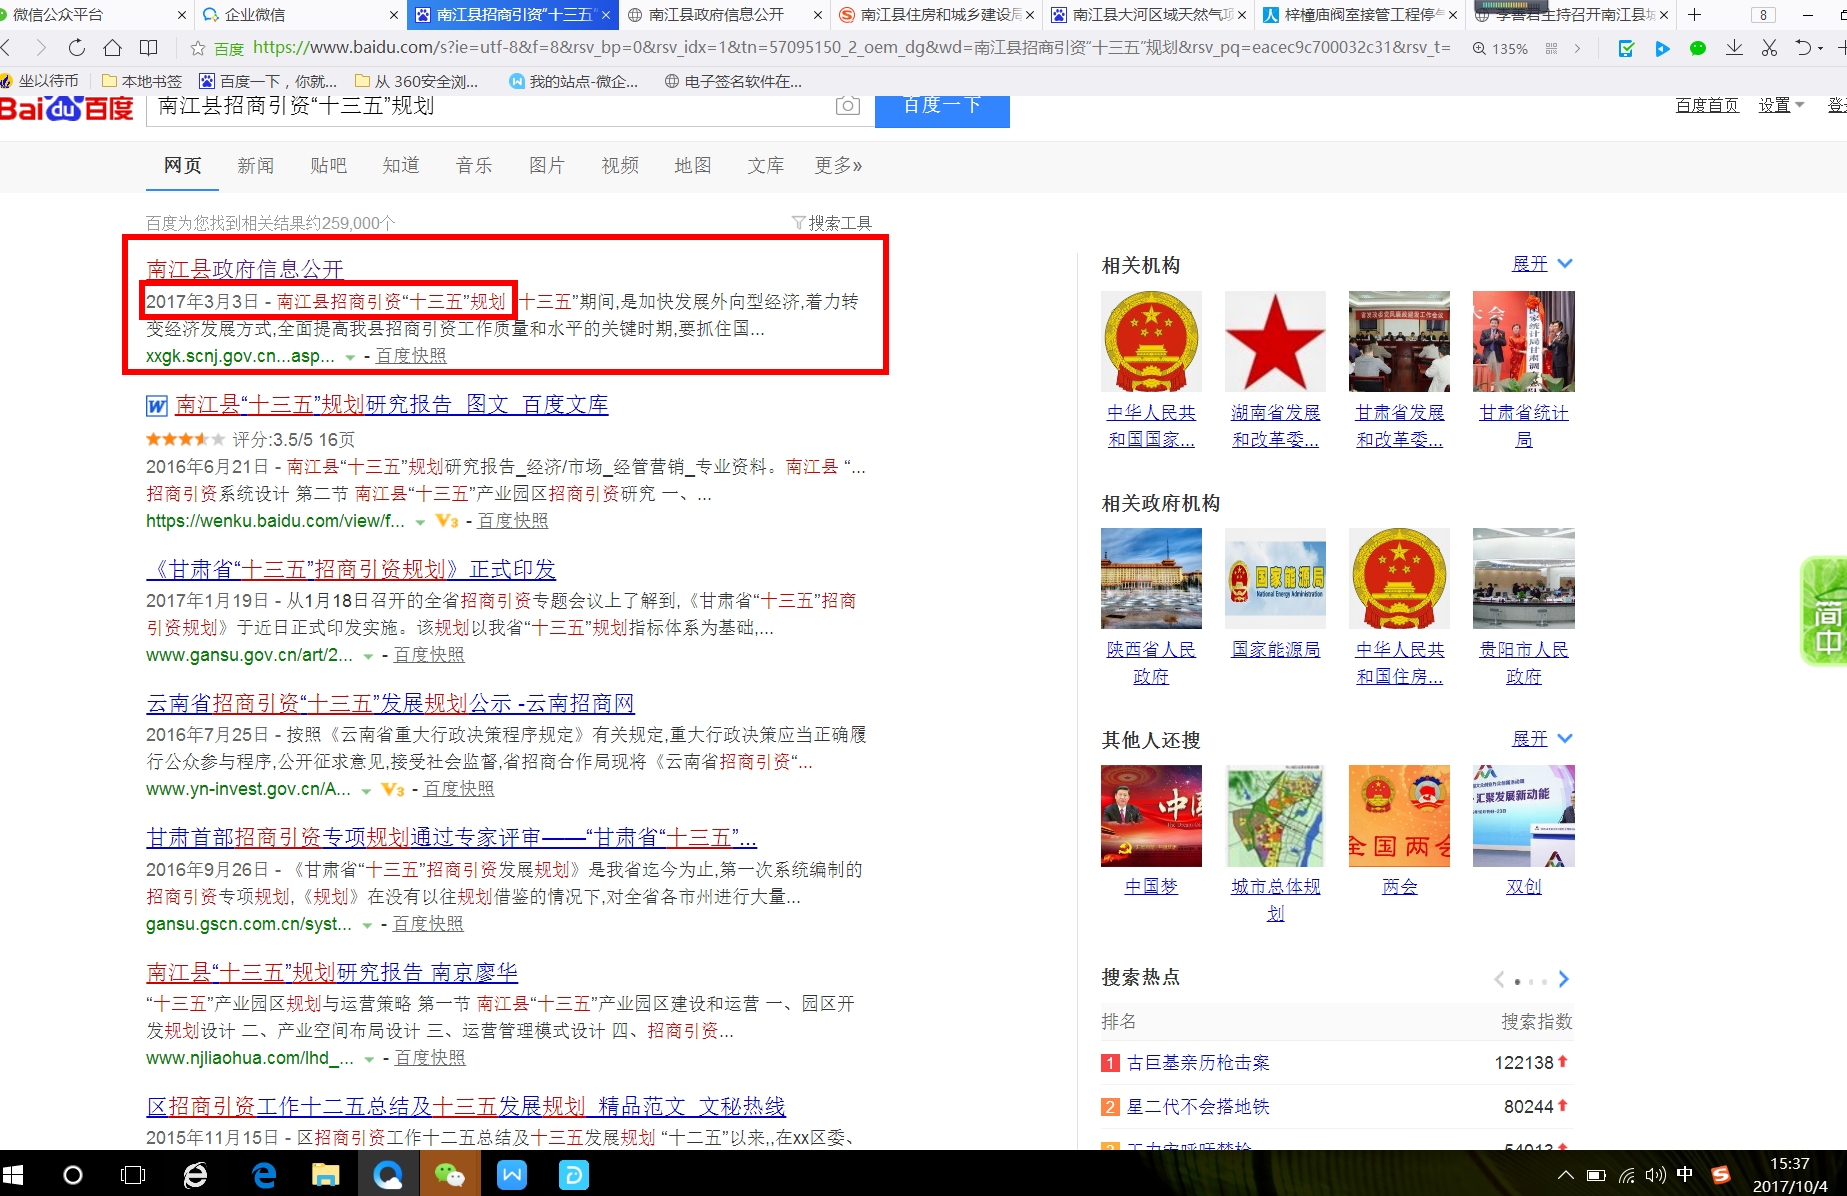Go to next 搜索热点 page
The width and height of the screenshot is (1847, 1196).
(x=1564, y=979)
